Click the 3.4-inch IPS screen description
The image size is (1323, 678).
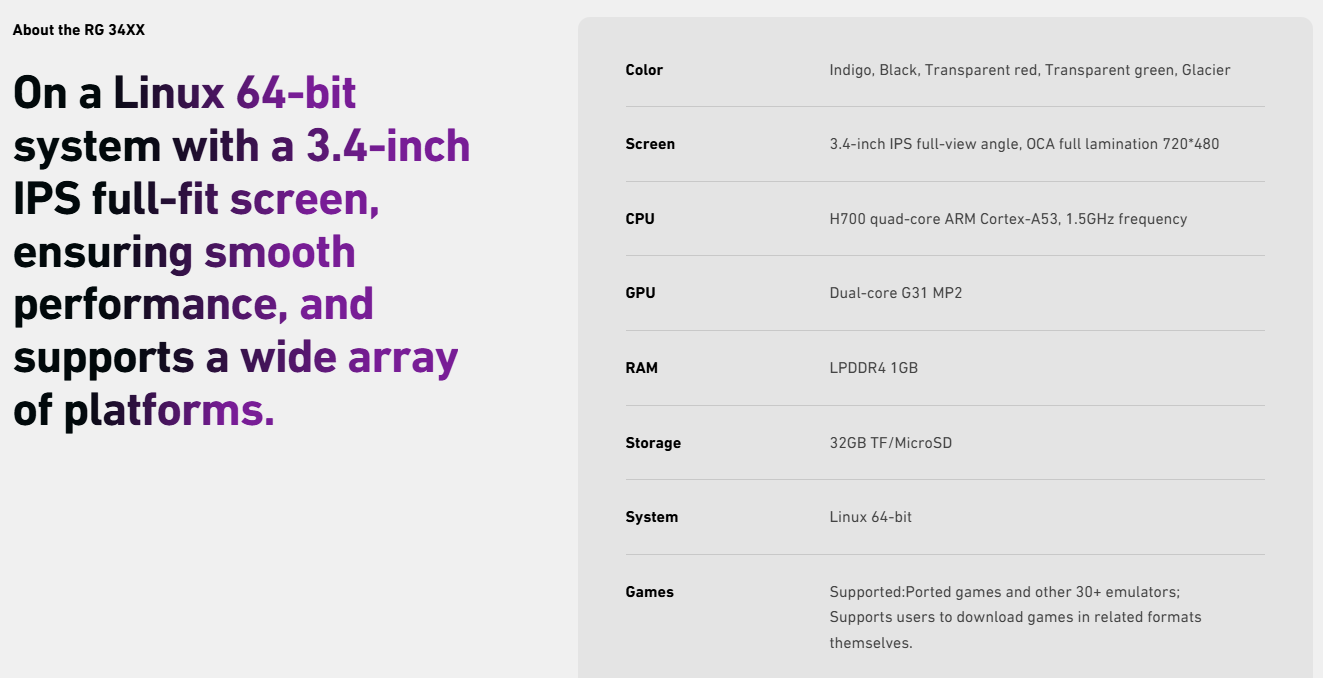coord(1024,144)
